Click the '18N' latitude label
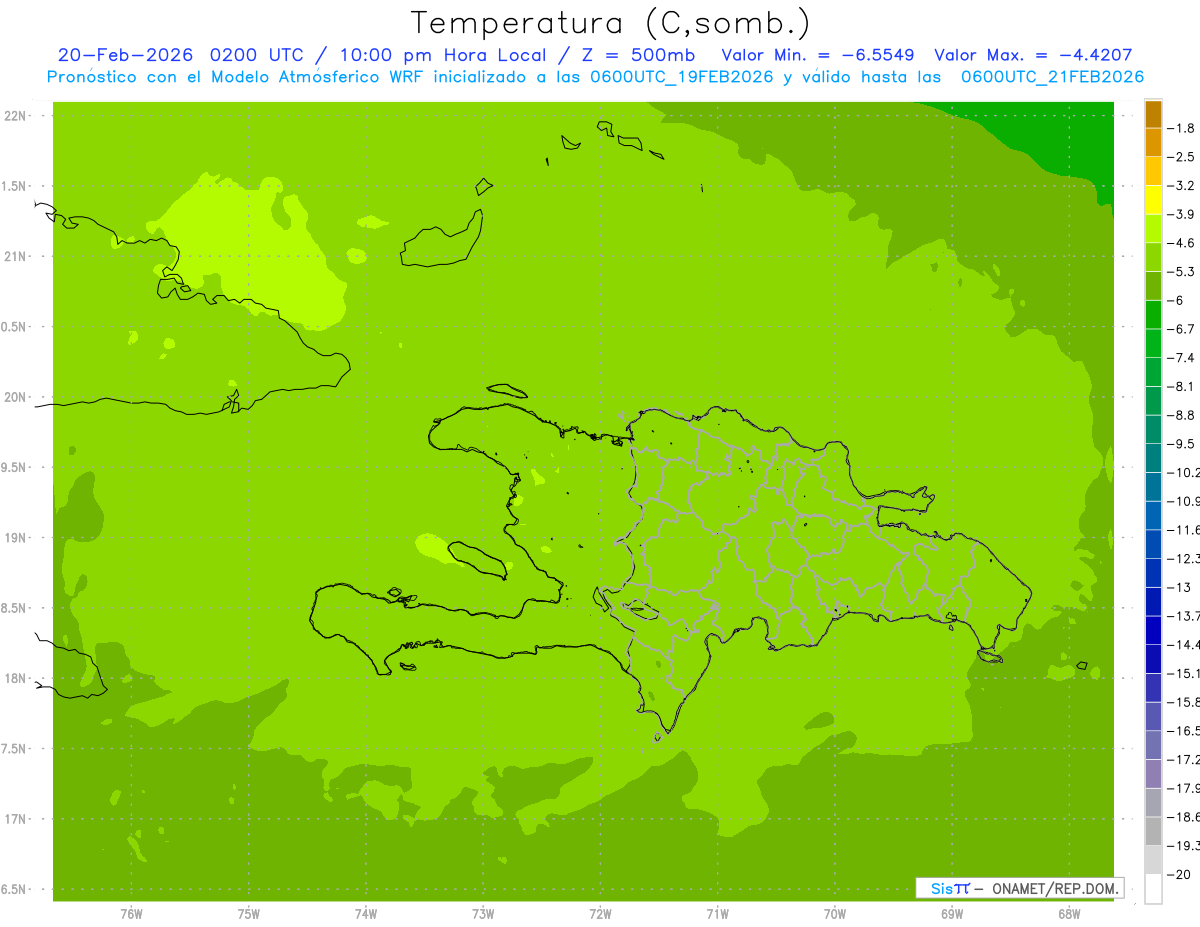 coord(14,678)
